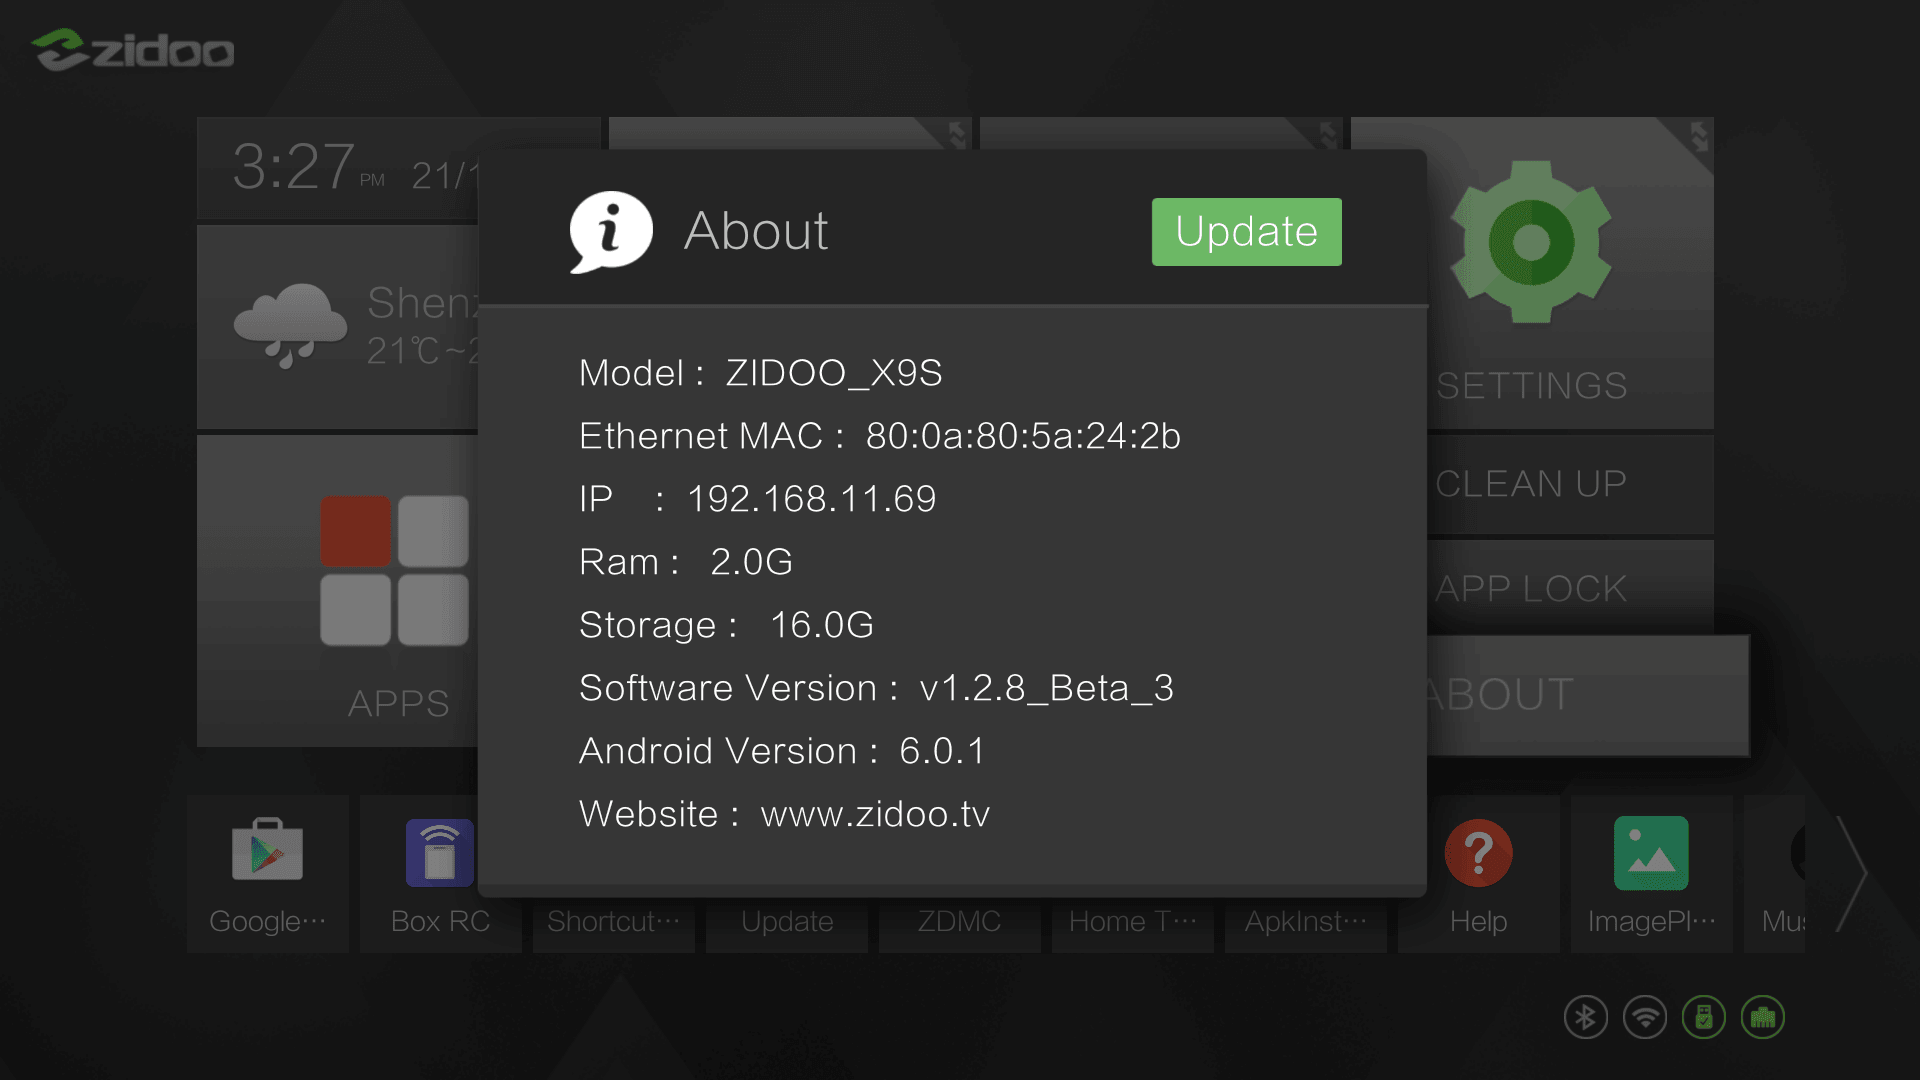Open the Help app
The height and width of the screenshot is (1080, 1920).
coord(1478,873)
